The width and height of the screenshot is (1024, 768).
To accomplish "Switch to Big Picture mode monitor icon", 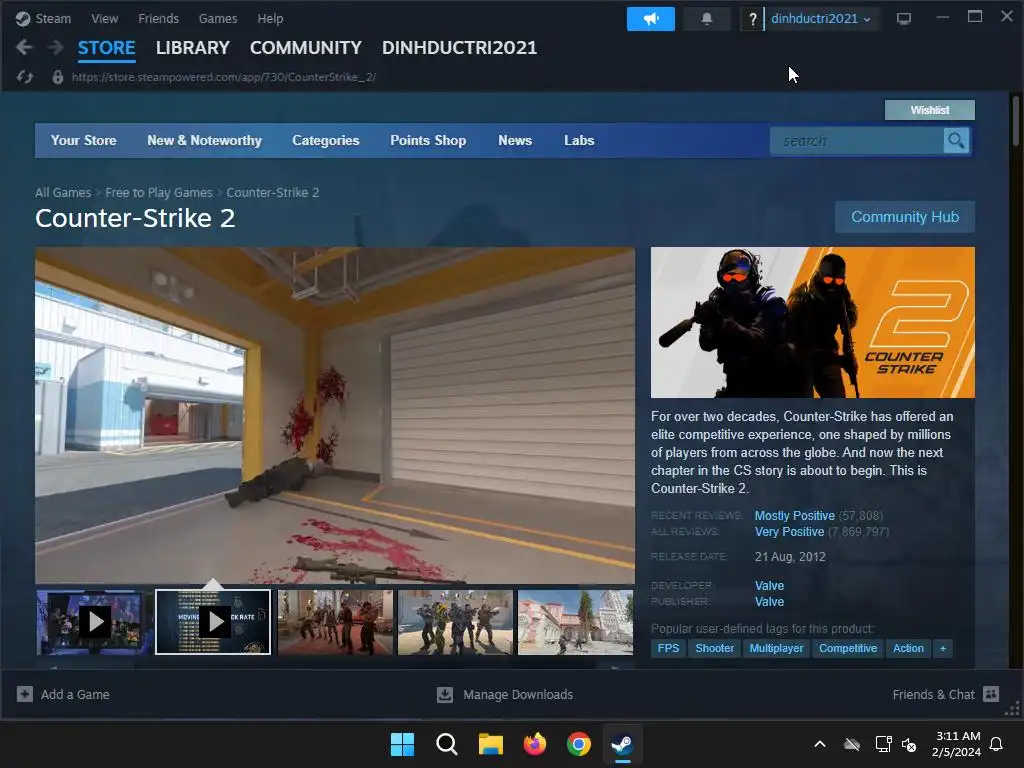I will point(903,19).
